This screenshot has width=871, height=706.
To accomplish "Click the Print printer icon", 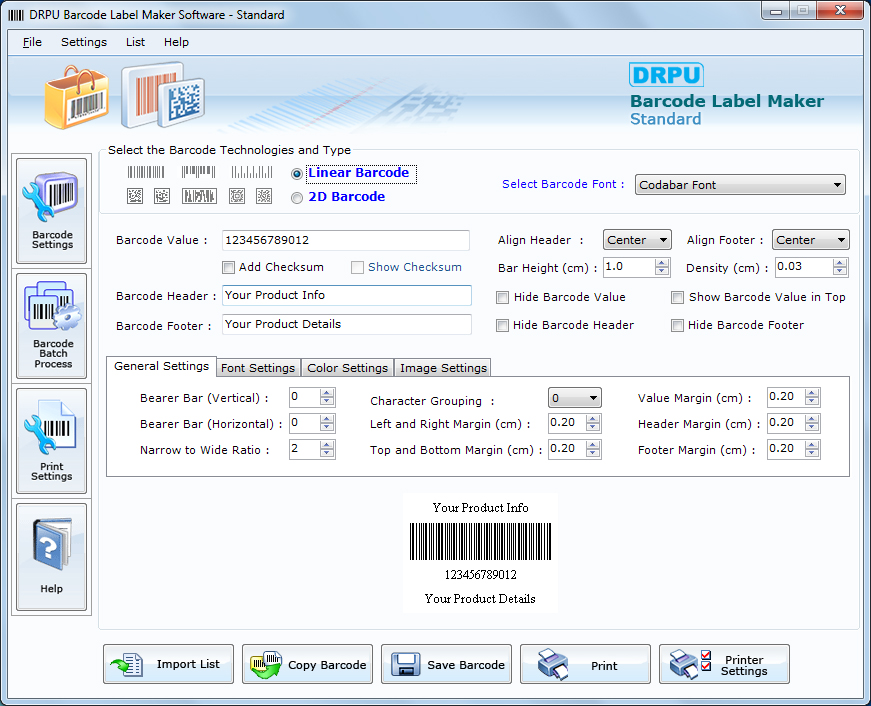I will pyautogui.click(x=553, y=664).
